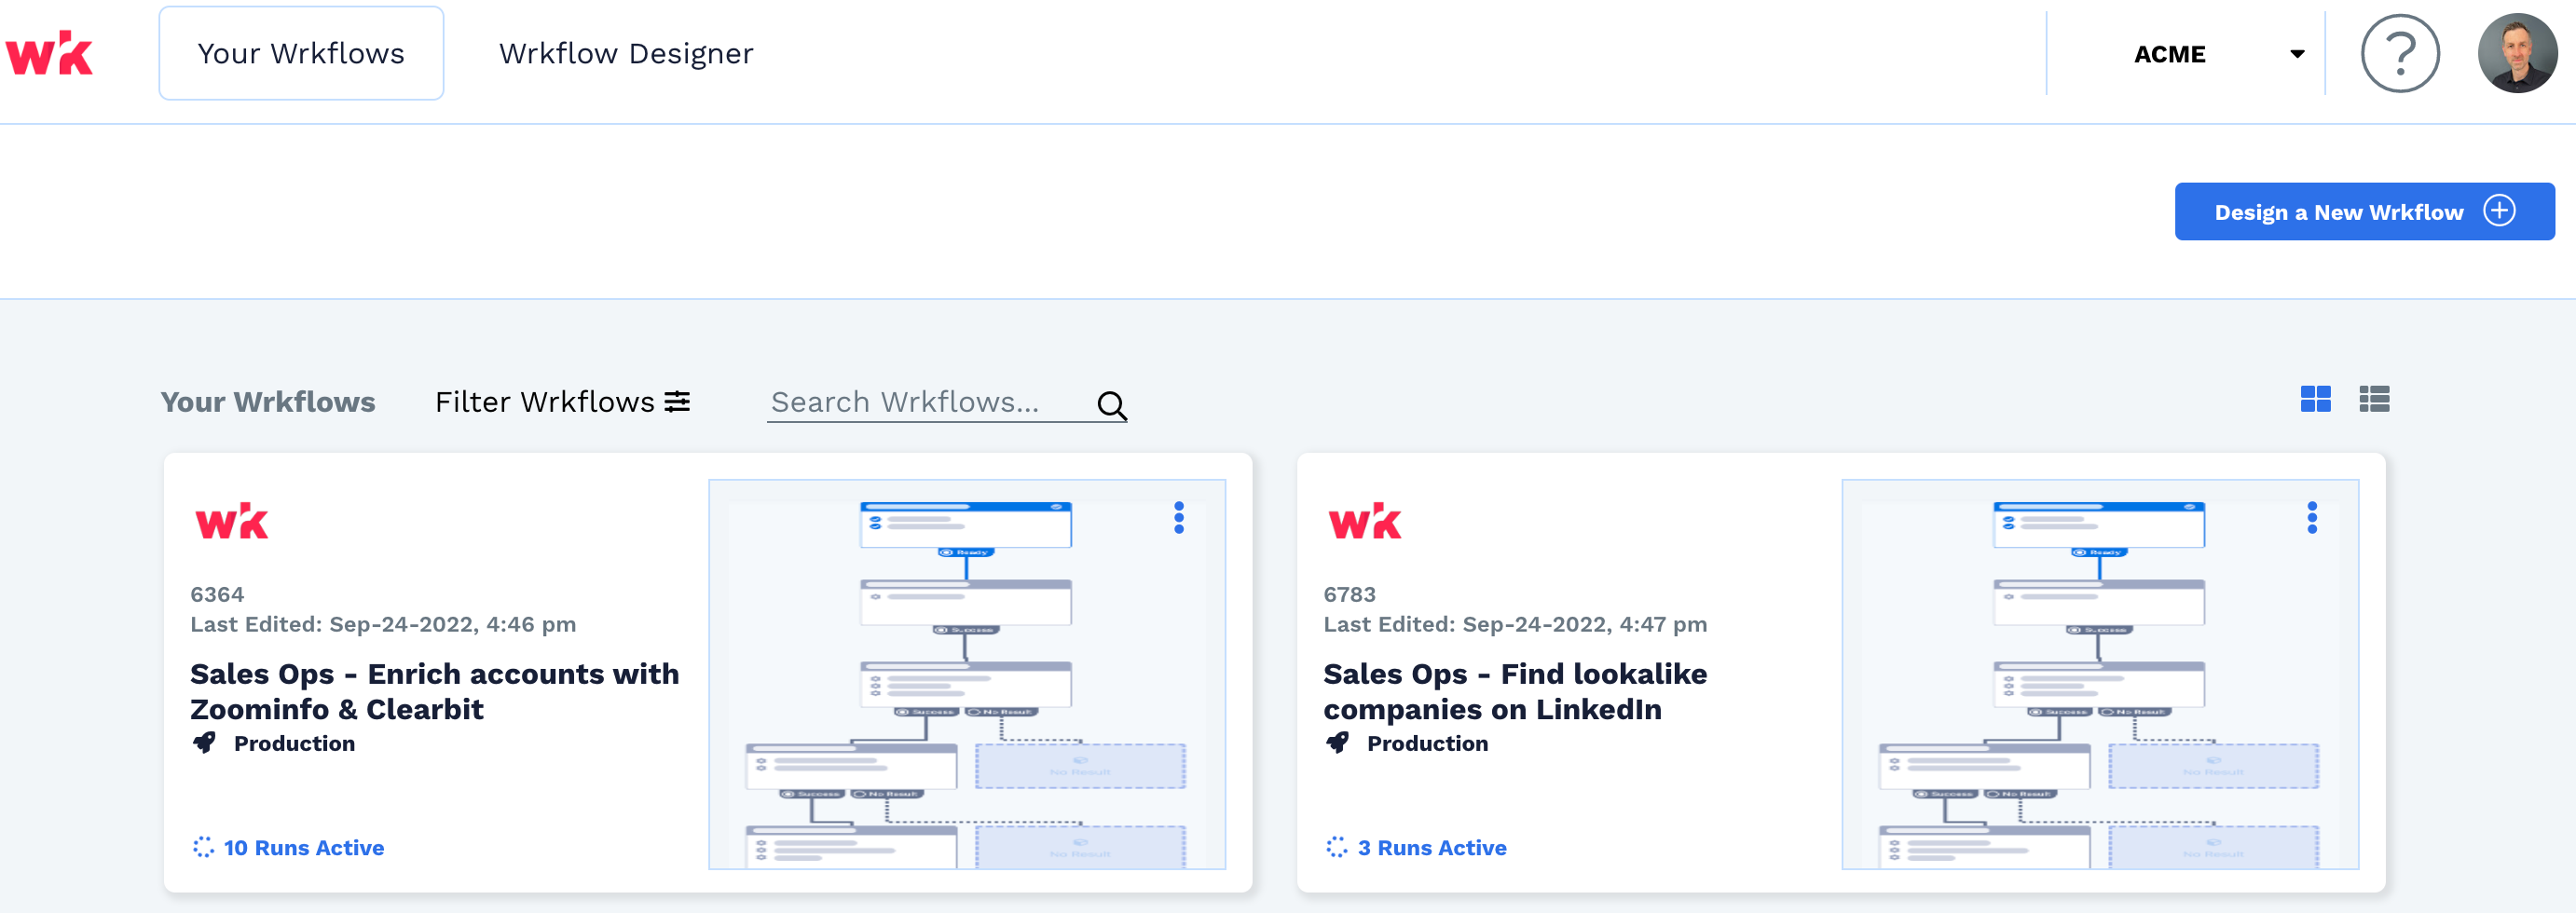Click wrkflow ID text 6364
This screenshot has height=913, width=2576.
(217, 594)
